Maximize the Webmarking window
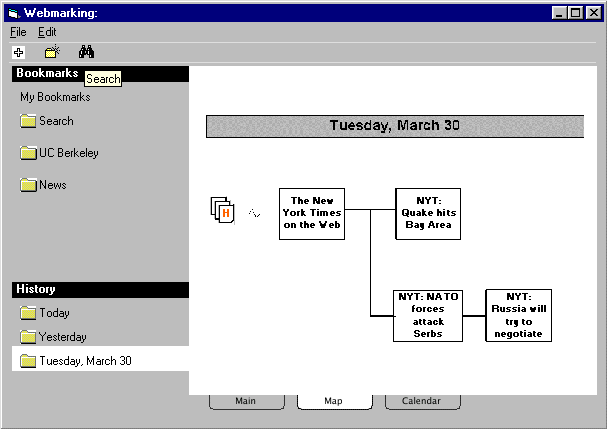The width and height of the screenshot is (607, 429). coord(575,13)
